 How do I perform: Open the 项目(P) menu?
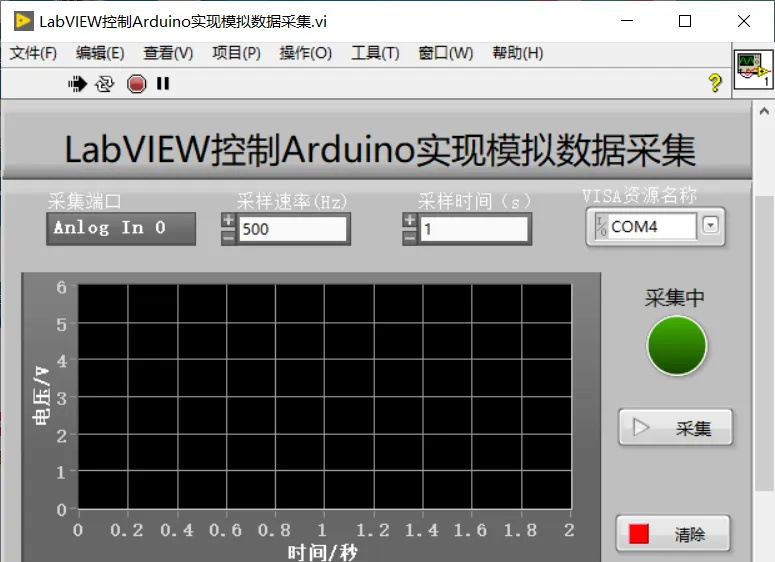click(x=236, y=53)
